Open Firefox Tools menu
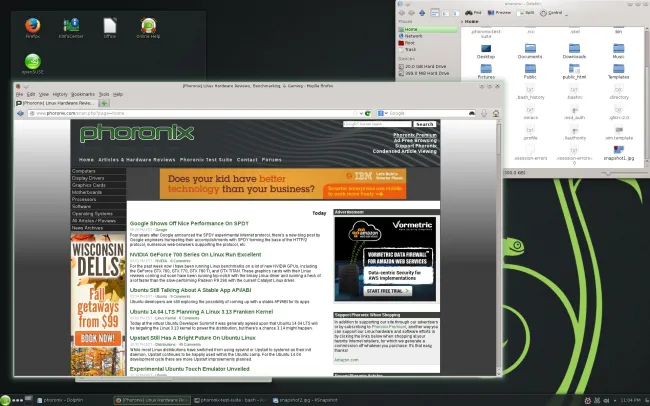Image resolution: width=650 pixels, height=406 pixels. pos(104,95)
